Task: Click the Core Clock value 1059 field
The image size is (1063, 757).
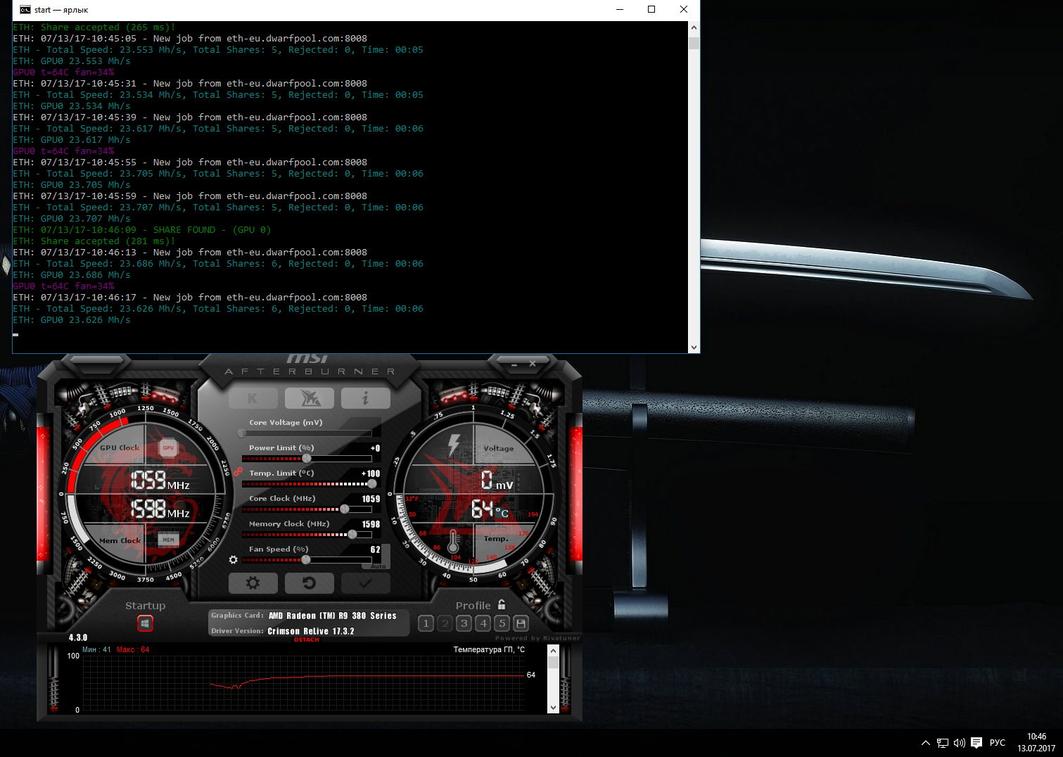Action: (x=371, y=499)
